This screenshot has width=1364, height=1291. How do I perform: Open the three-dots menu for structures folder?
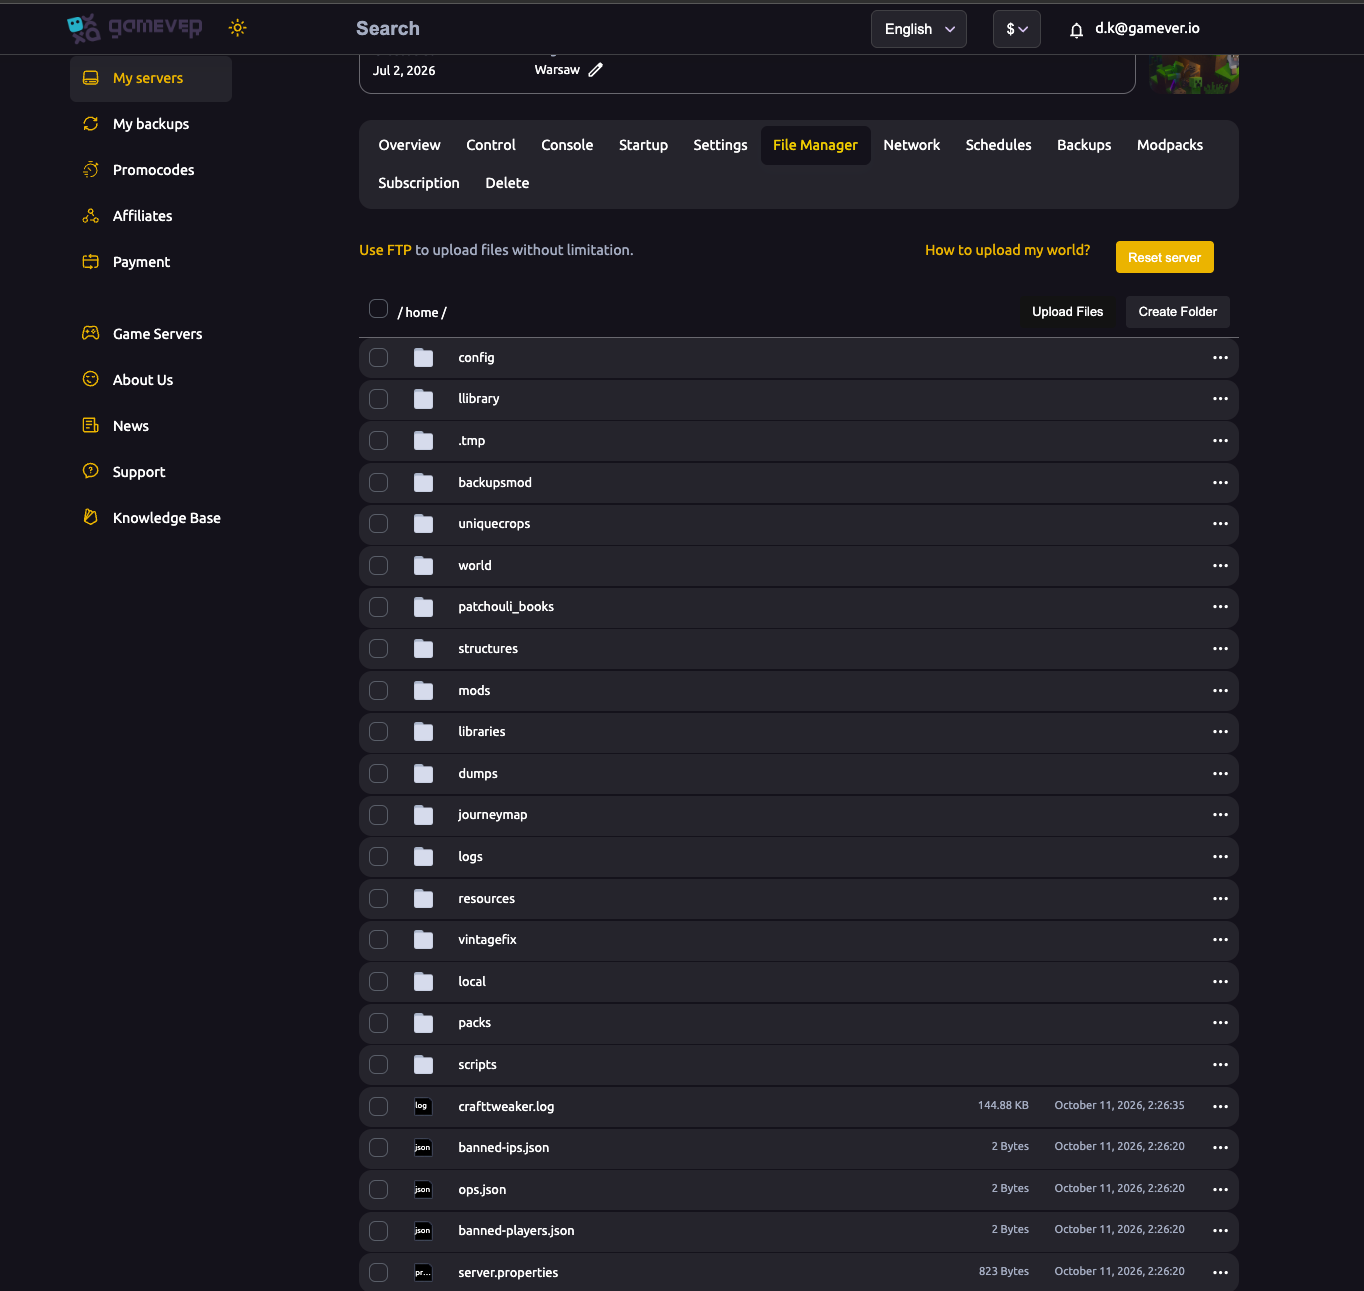point(1220,649)
